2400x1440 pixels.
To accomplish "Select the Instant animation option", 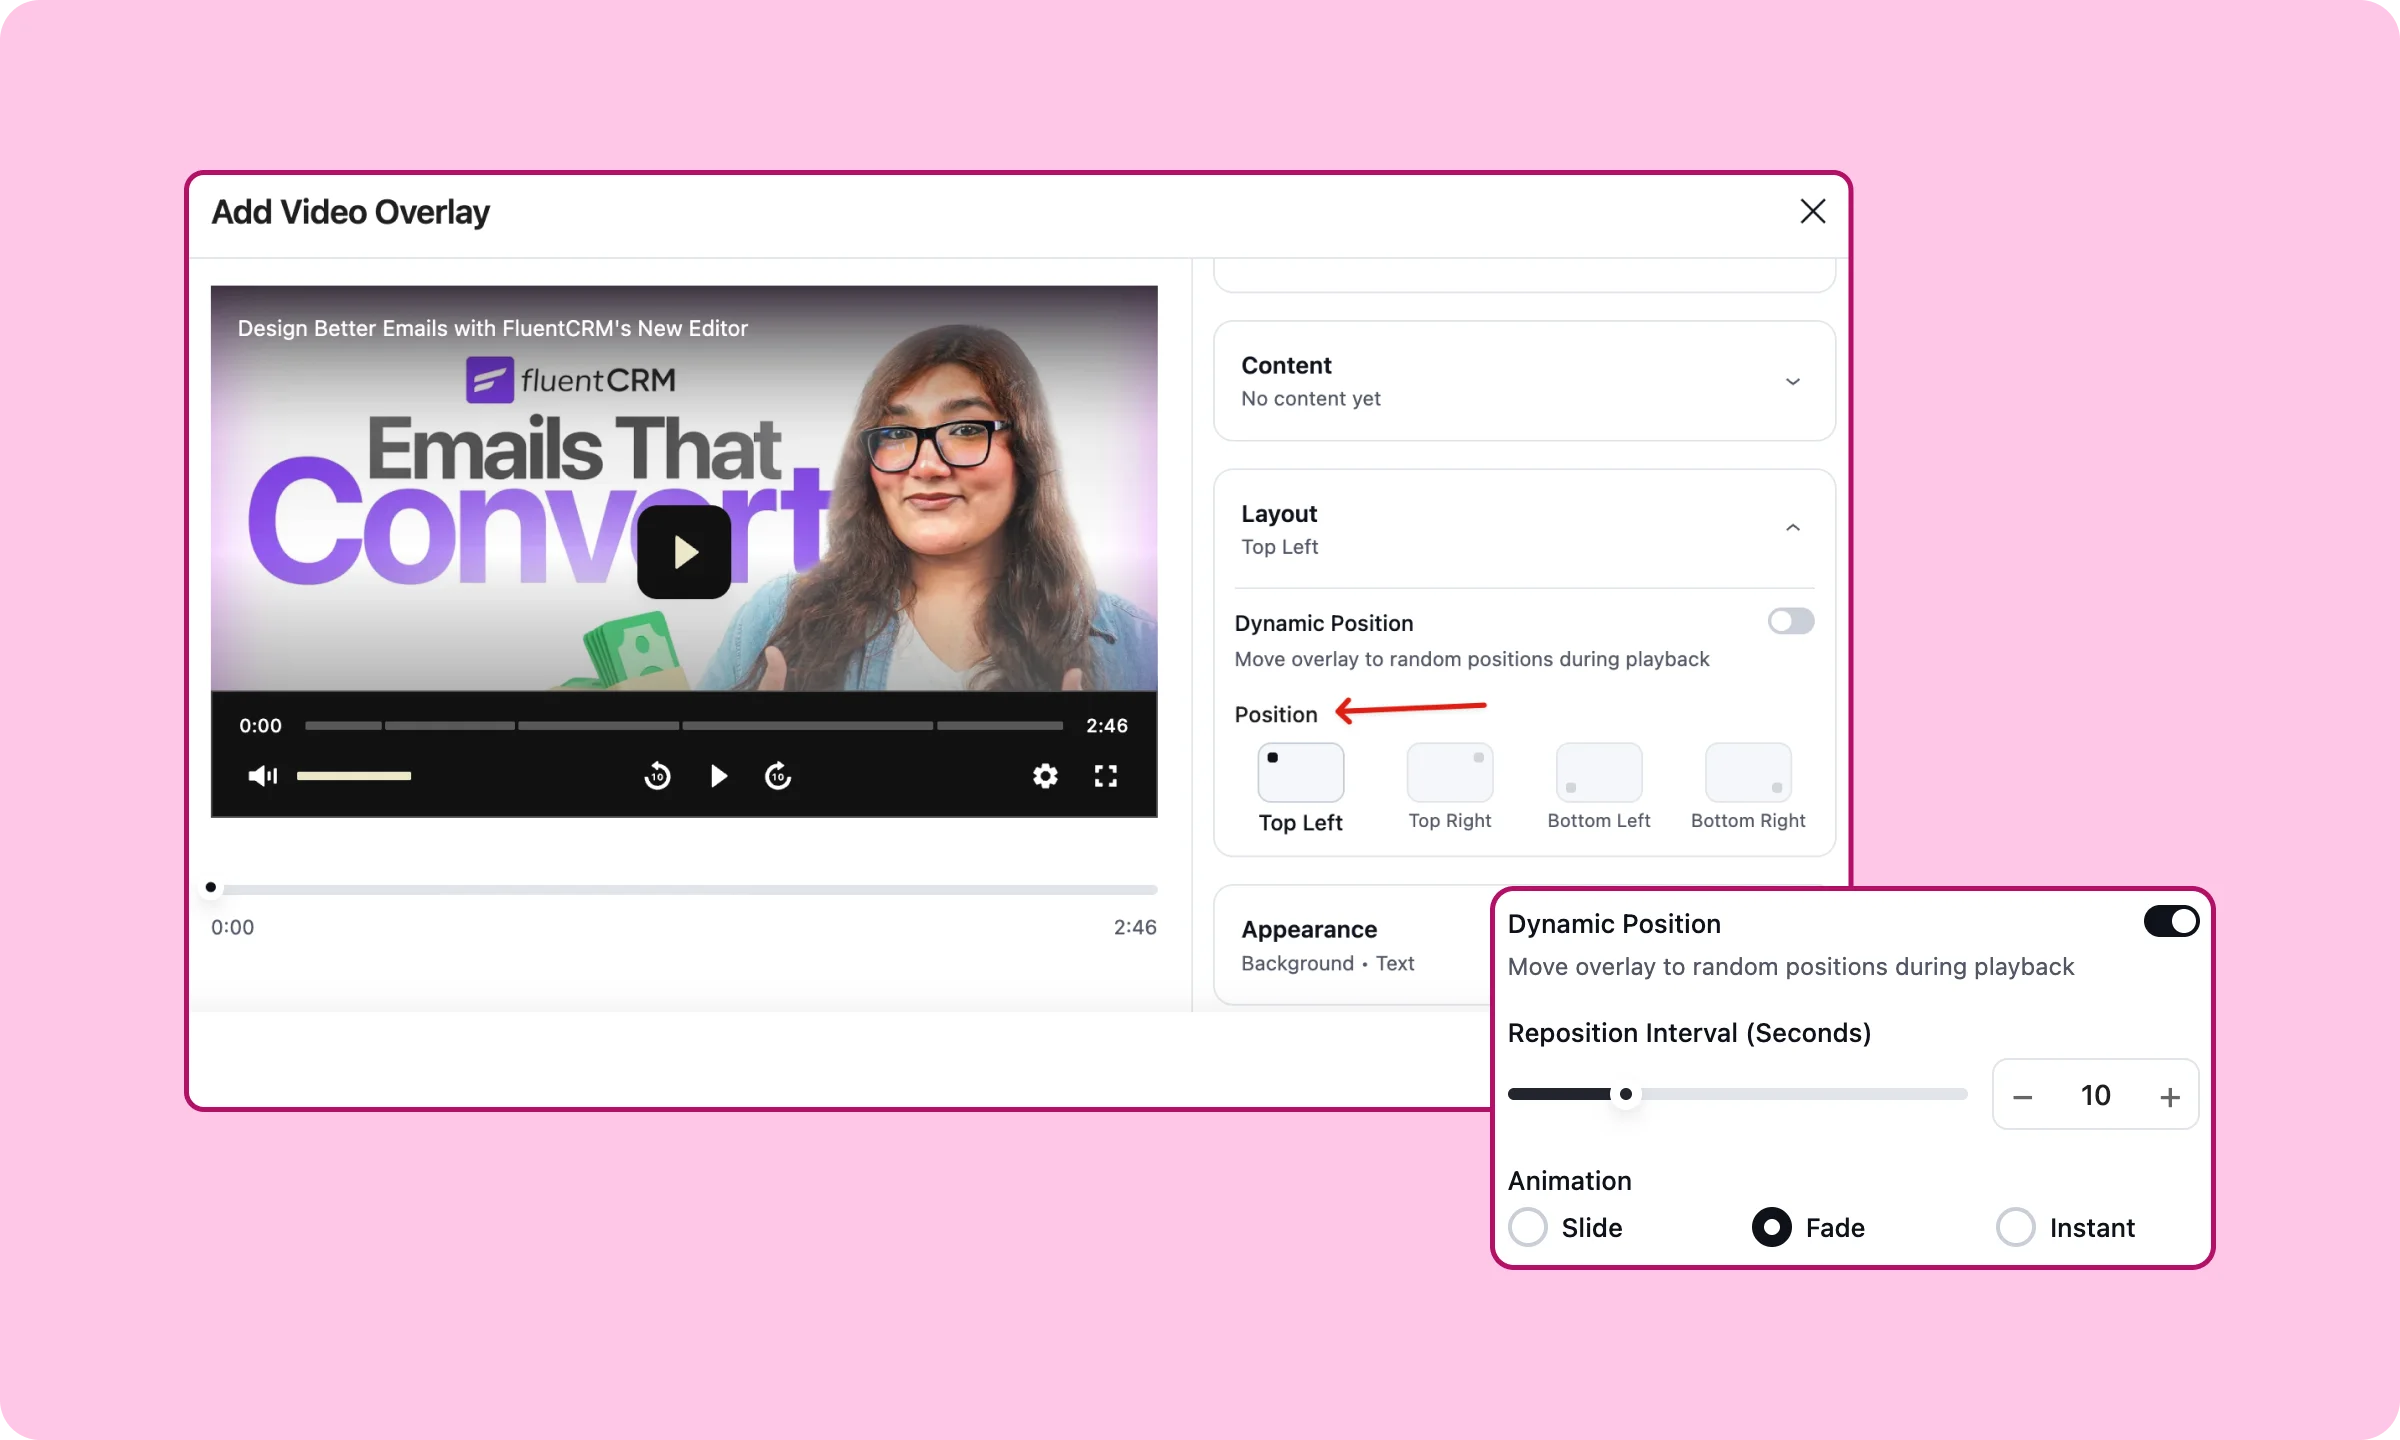I will point(2066,1227).
